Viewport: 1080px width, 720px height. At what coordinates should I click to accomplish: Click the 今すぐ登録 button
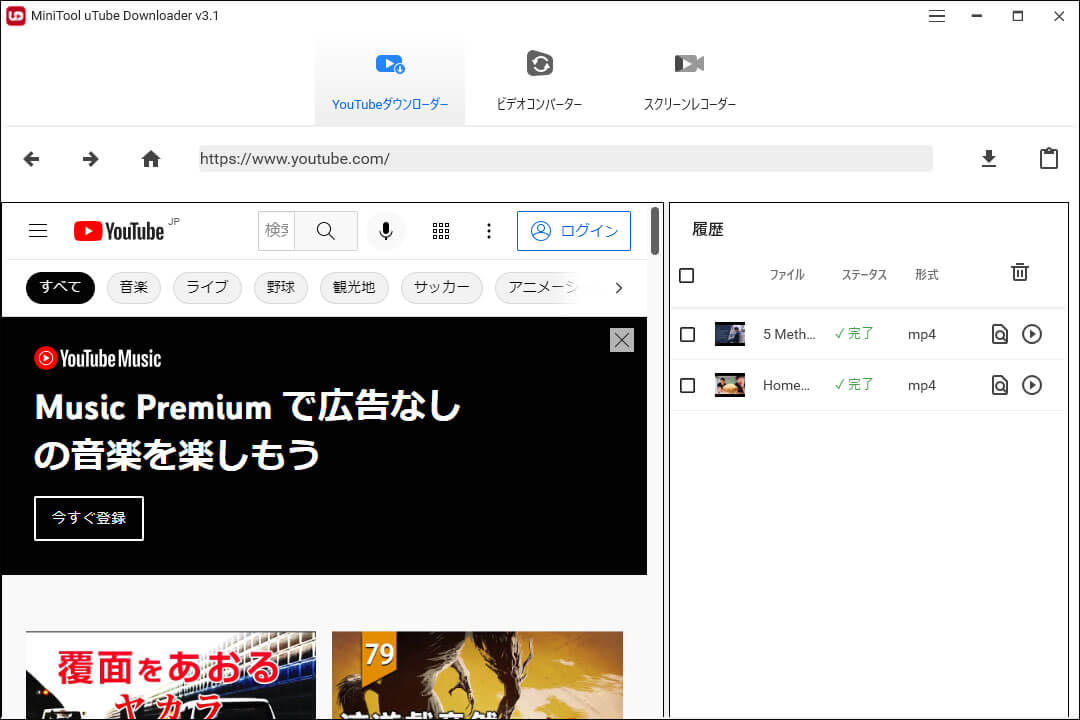coord(89,518)
